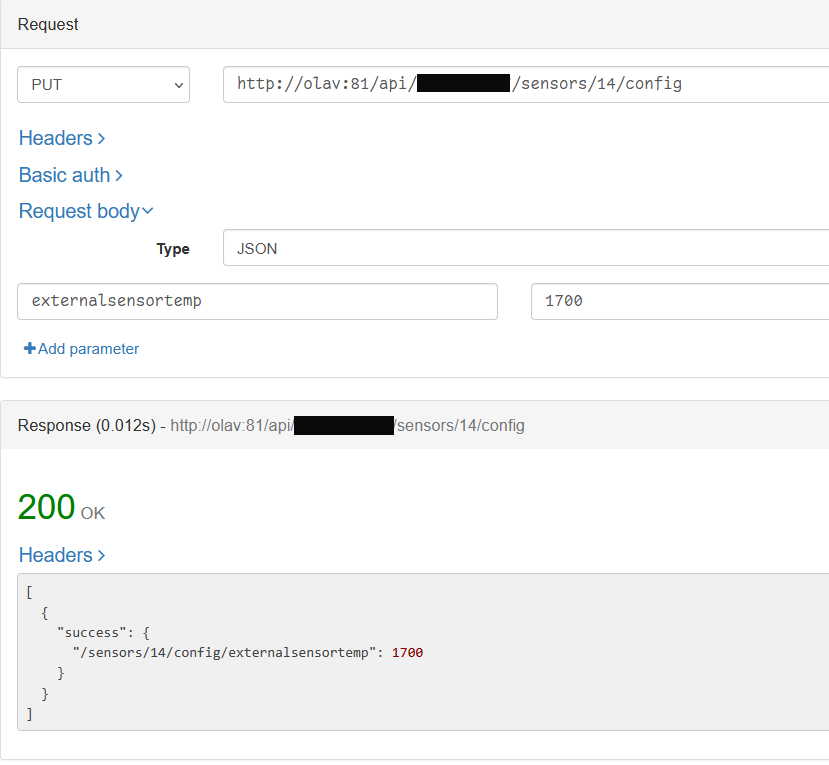Click the request URL input field
The height and width of the screenshot is (765, 829).
tap(526, 85)
